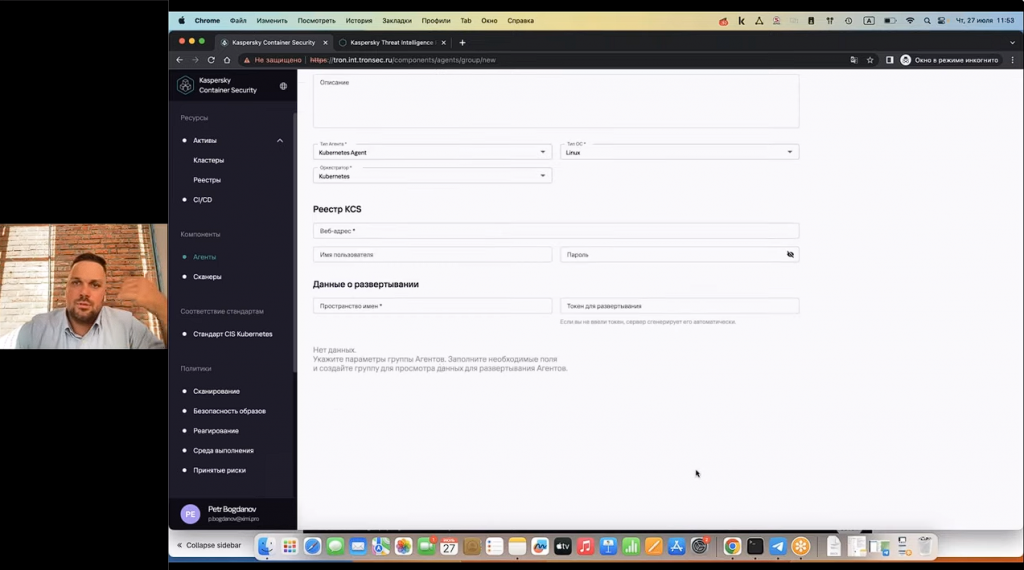Bookmark this page with star icon
1024x570 pixels.
[x=870, y=60]
